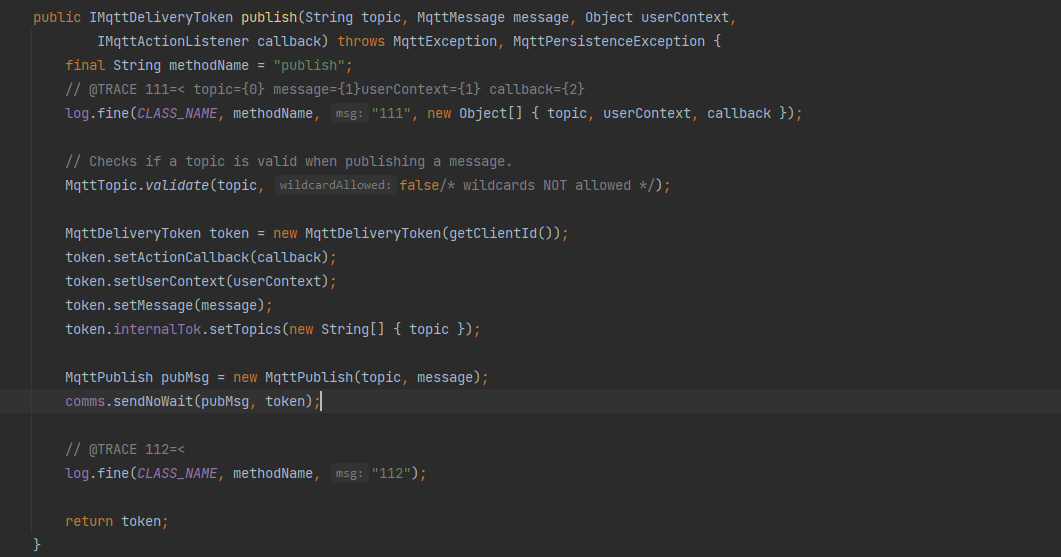Viewport: 1061px width, 557px height.
Task: Click the "111" string literal
Action: 391,114
